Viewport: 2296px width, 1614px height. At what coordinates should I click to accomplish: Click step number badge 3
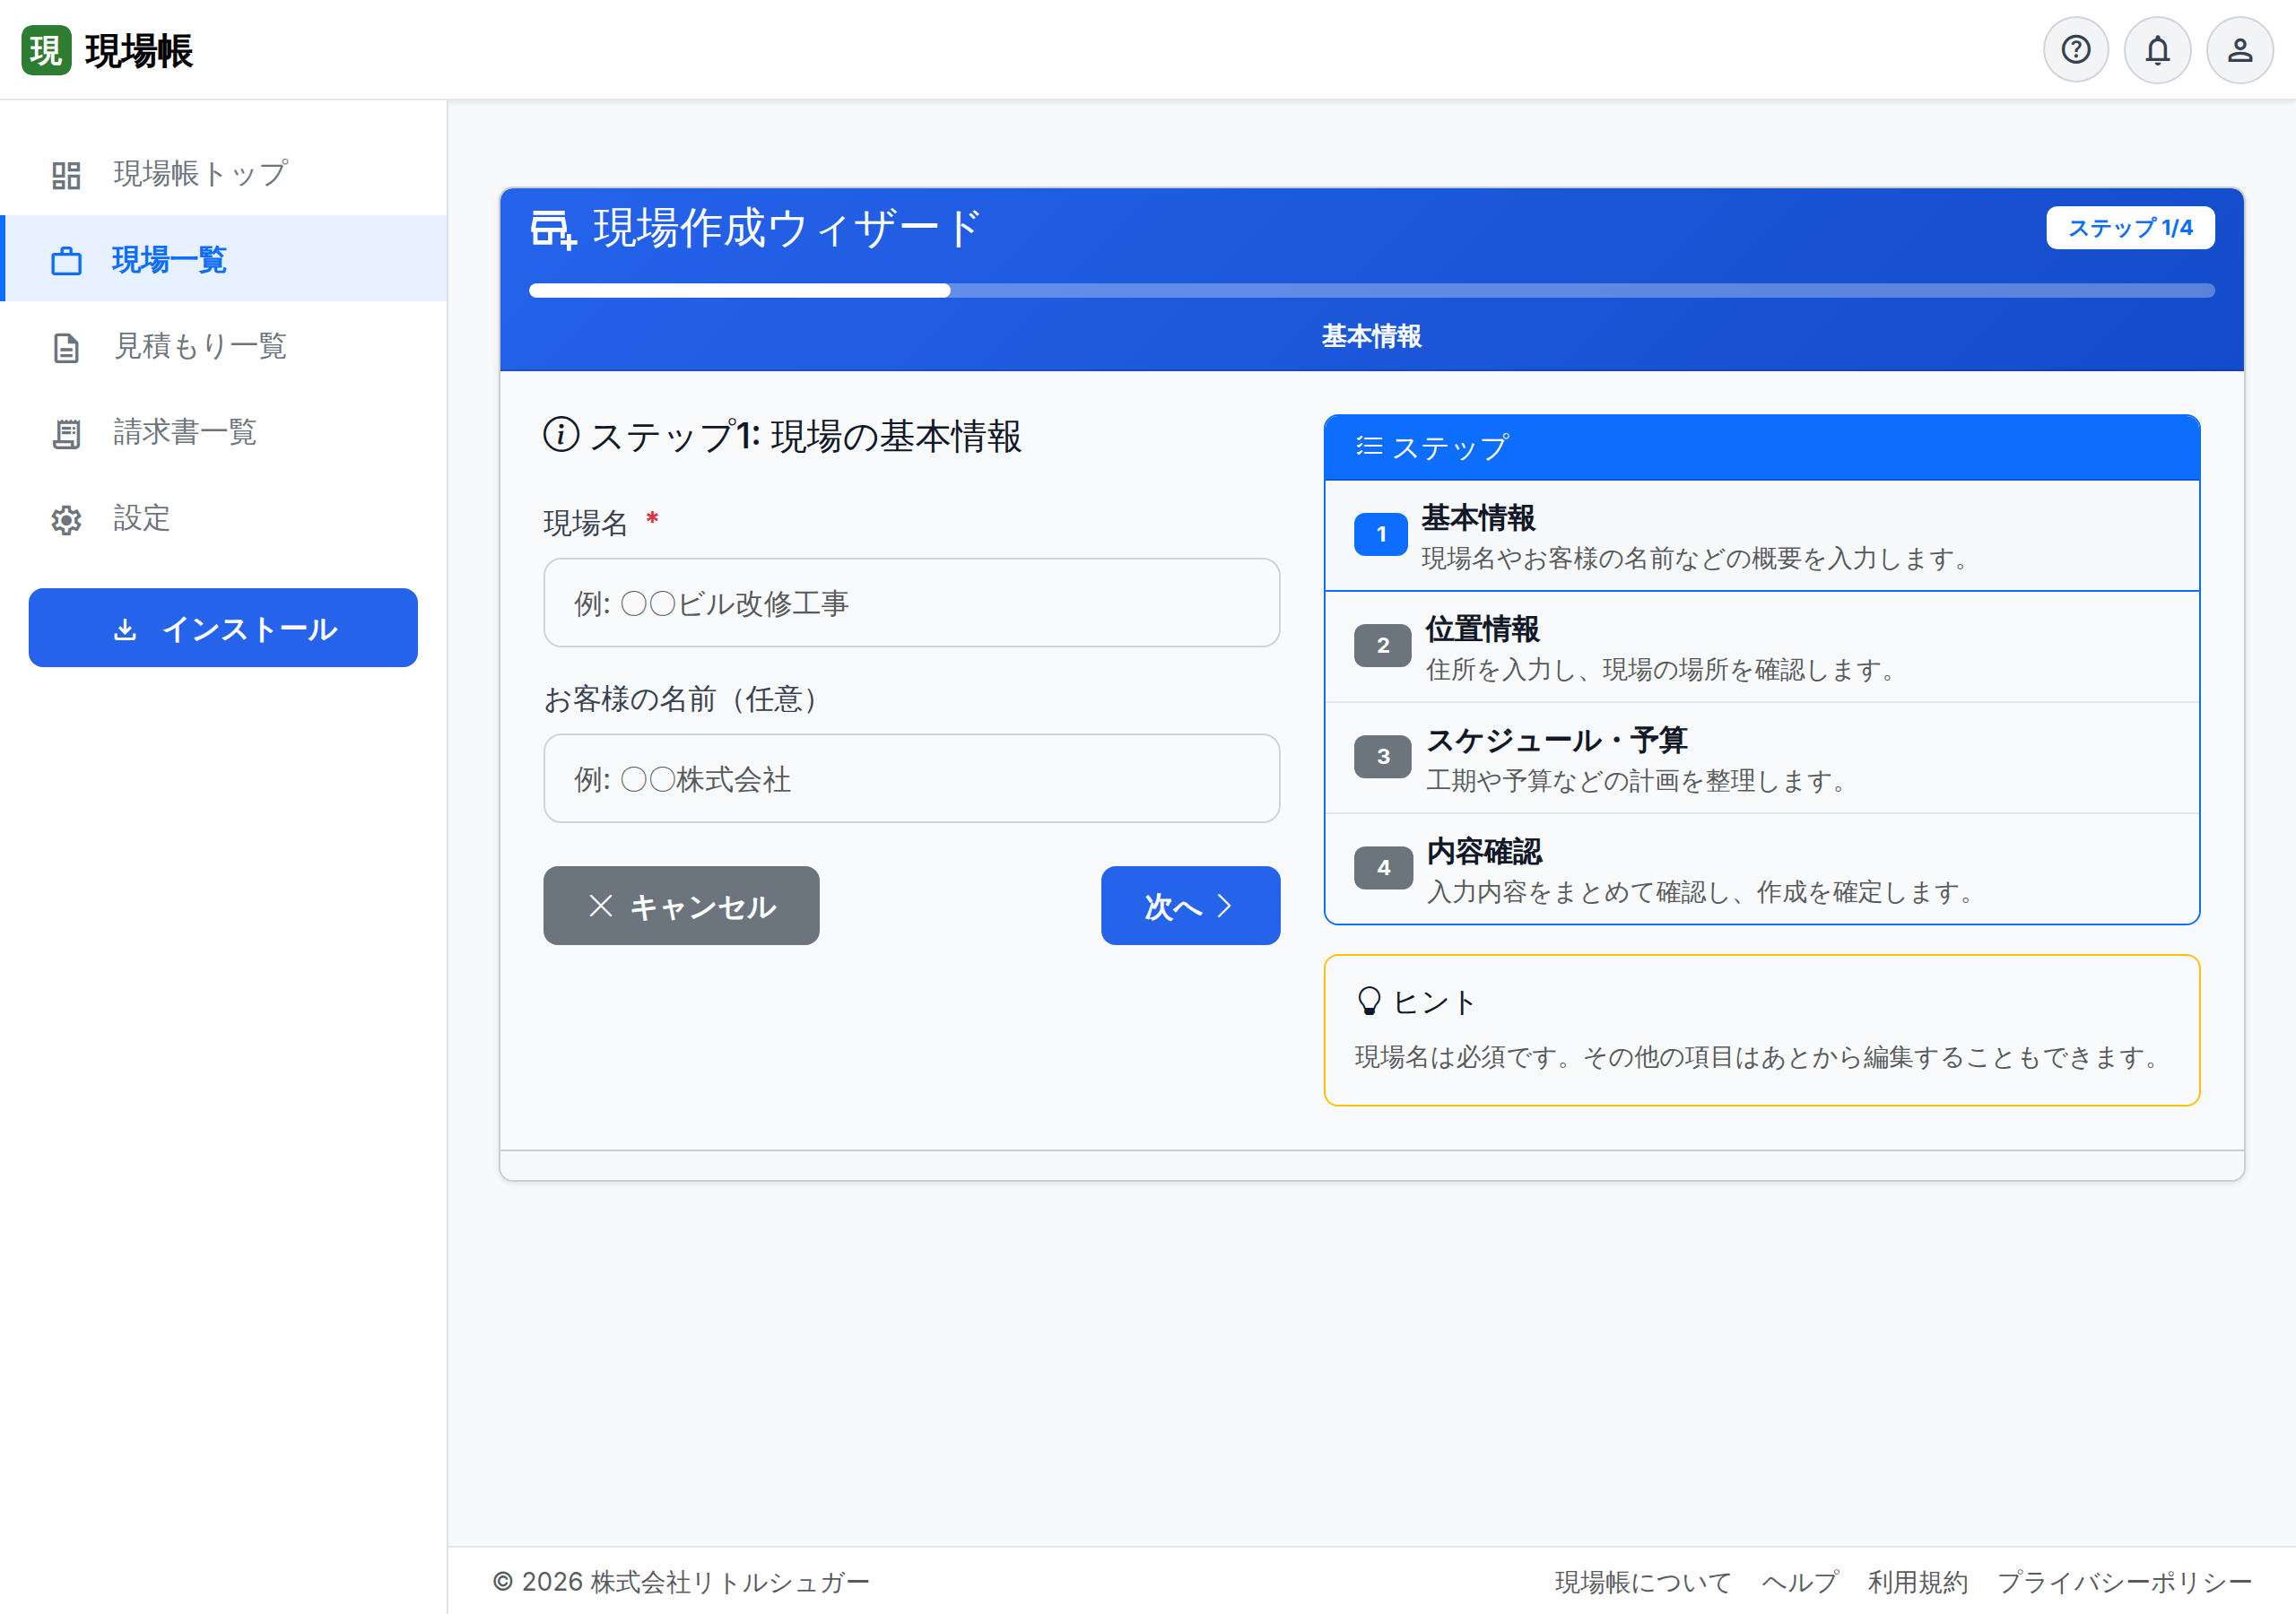click(1382, 756)
